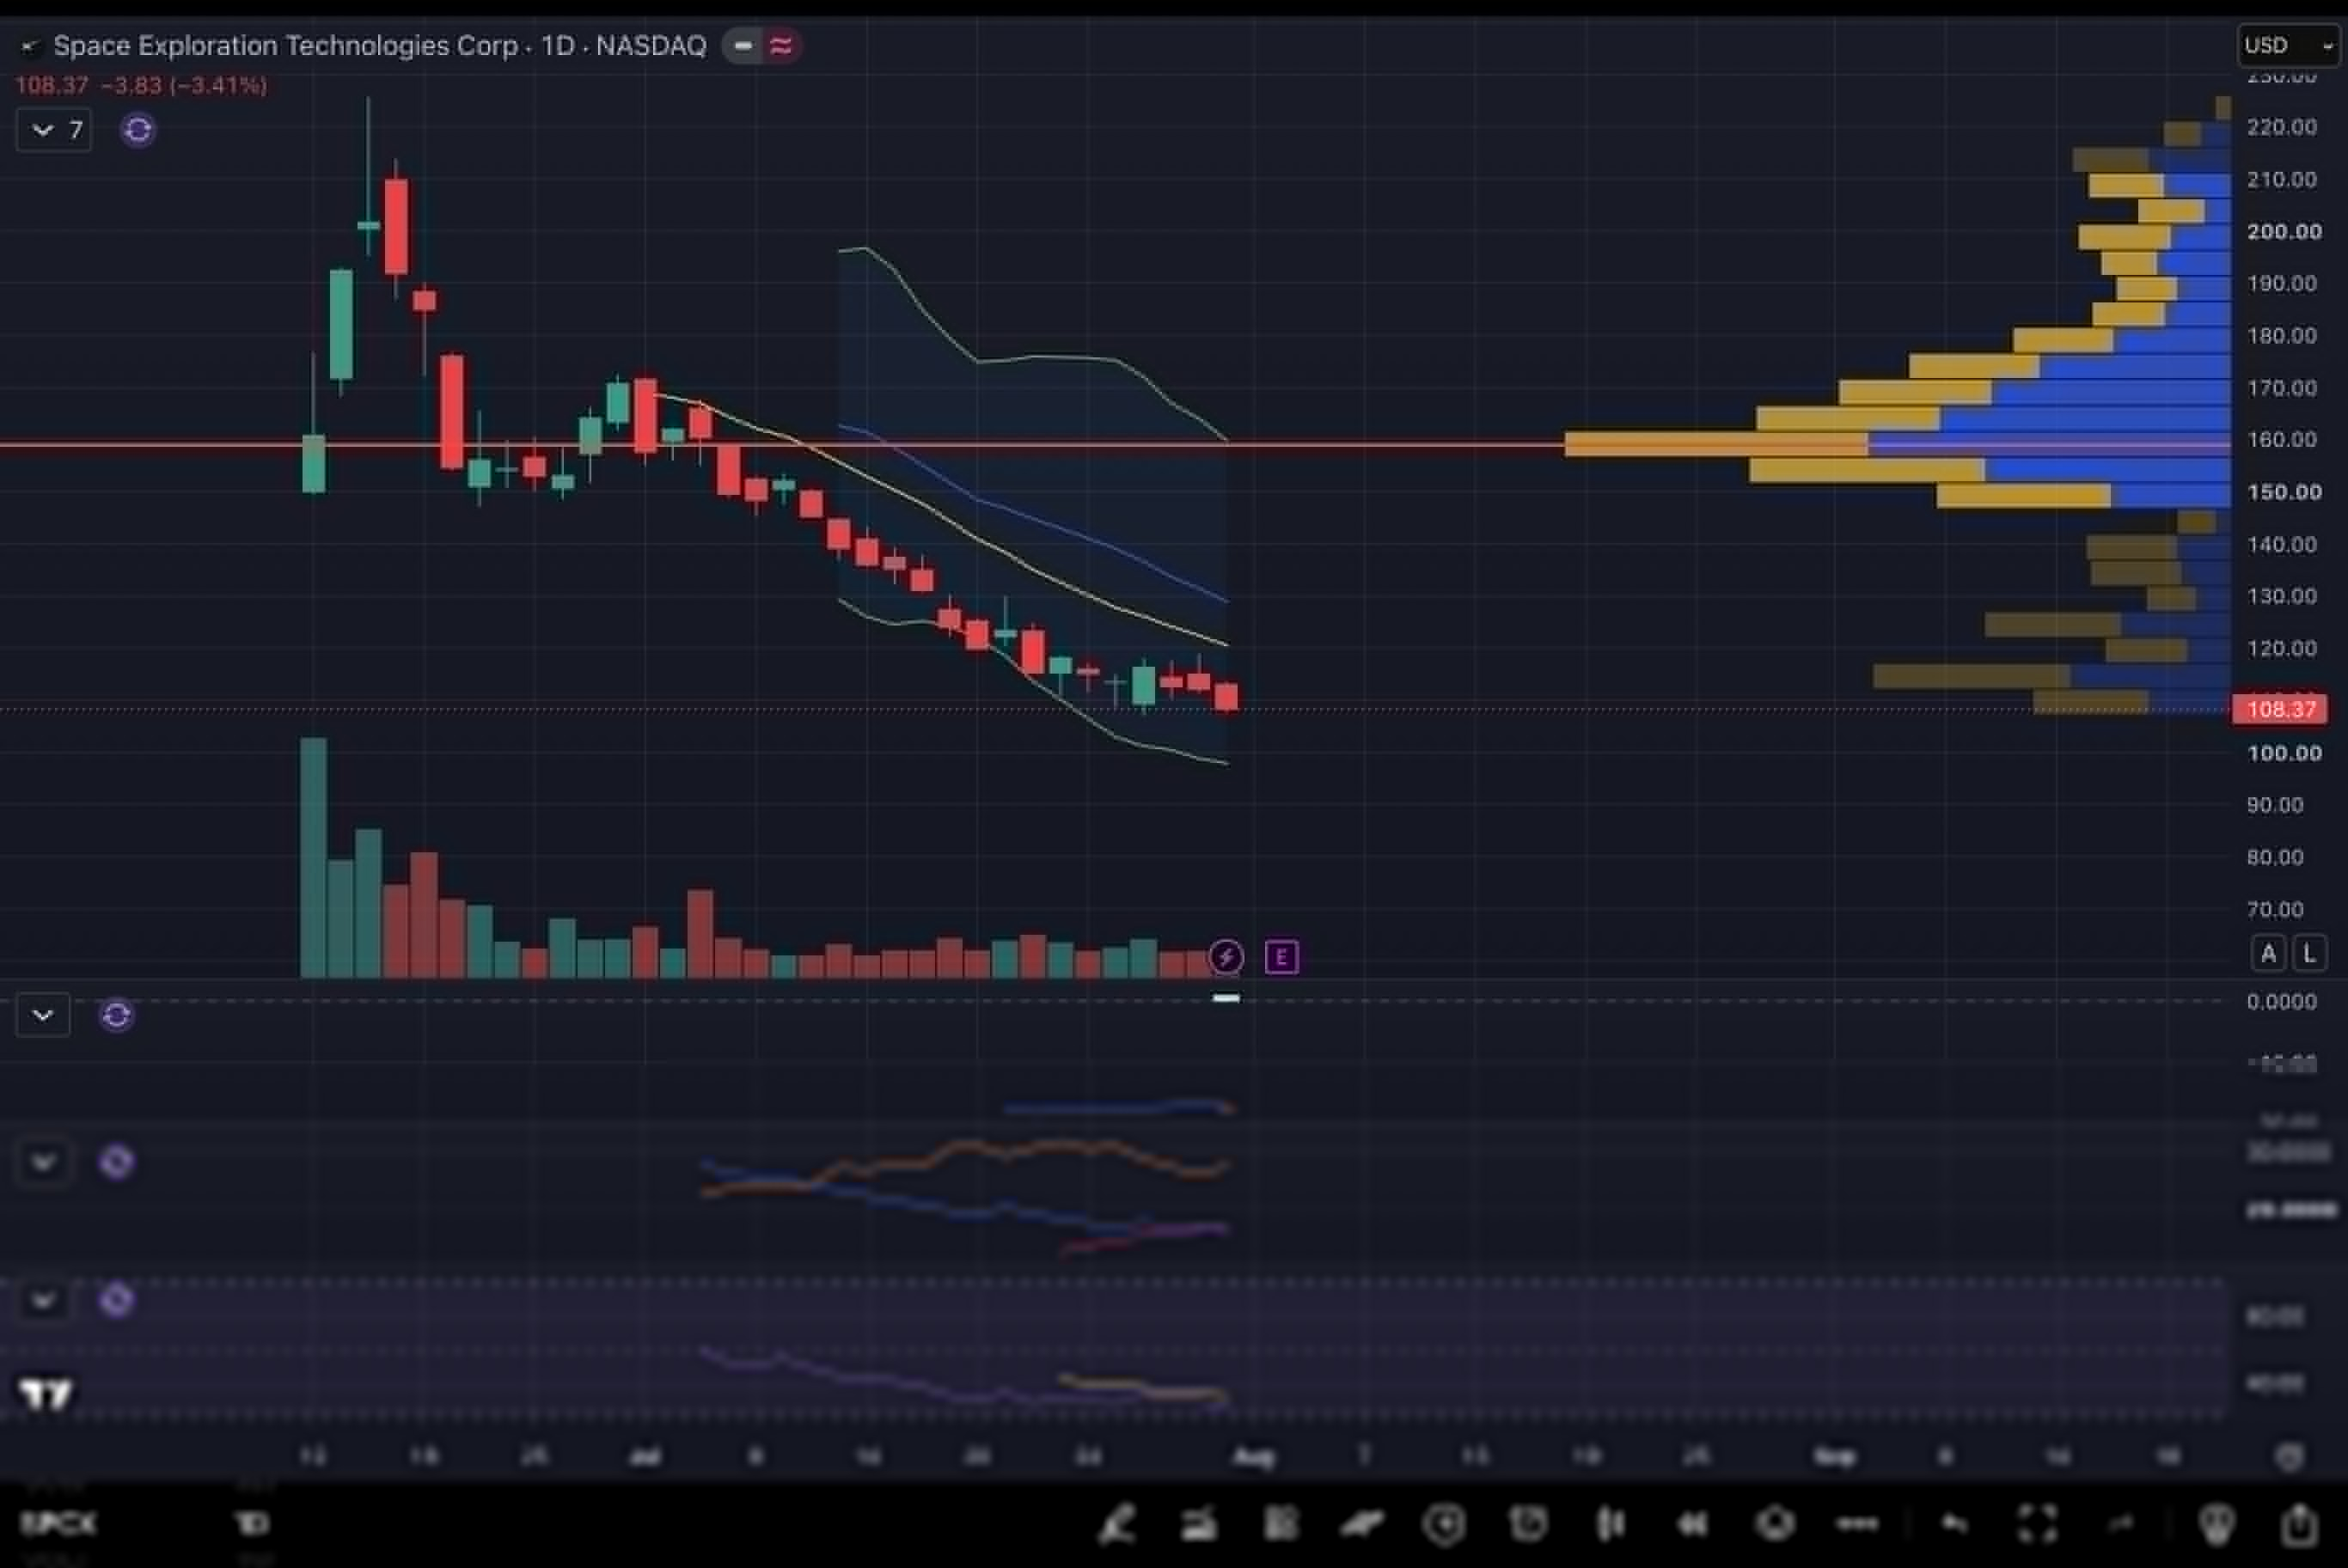Click the TradingView logo
Viewport: 2348px width, 1568px height.
pos(46,1393)
